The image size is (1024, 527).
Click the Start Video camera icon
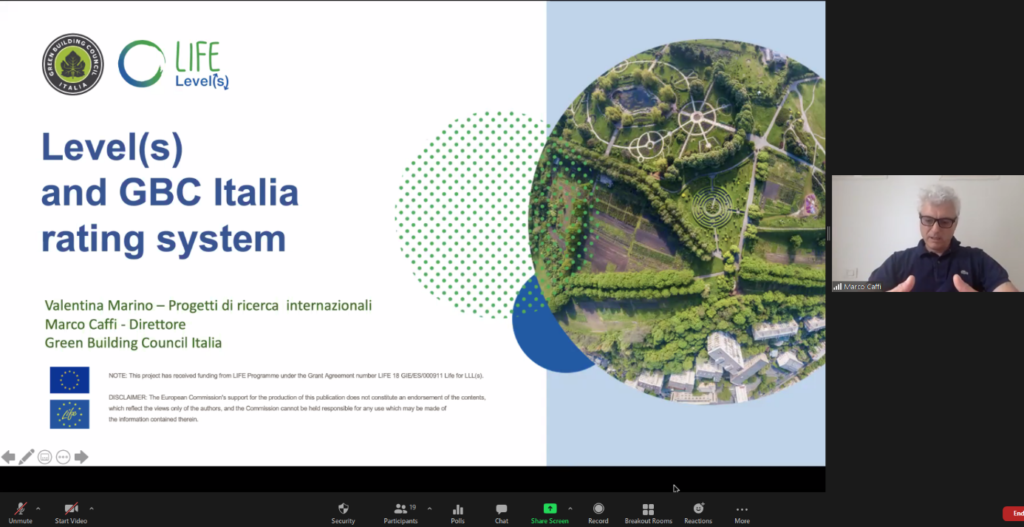[x=71, y=509]
